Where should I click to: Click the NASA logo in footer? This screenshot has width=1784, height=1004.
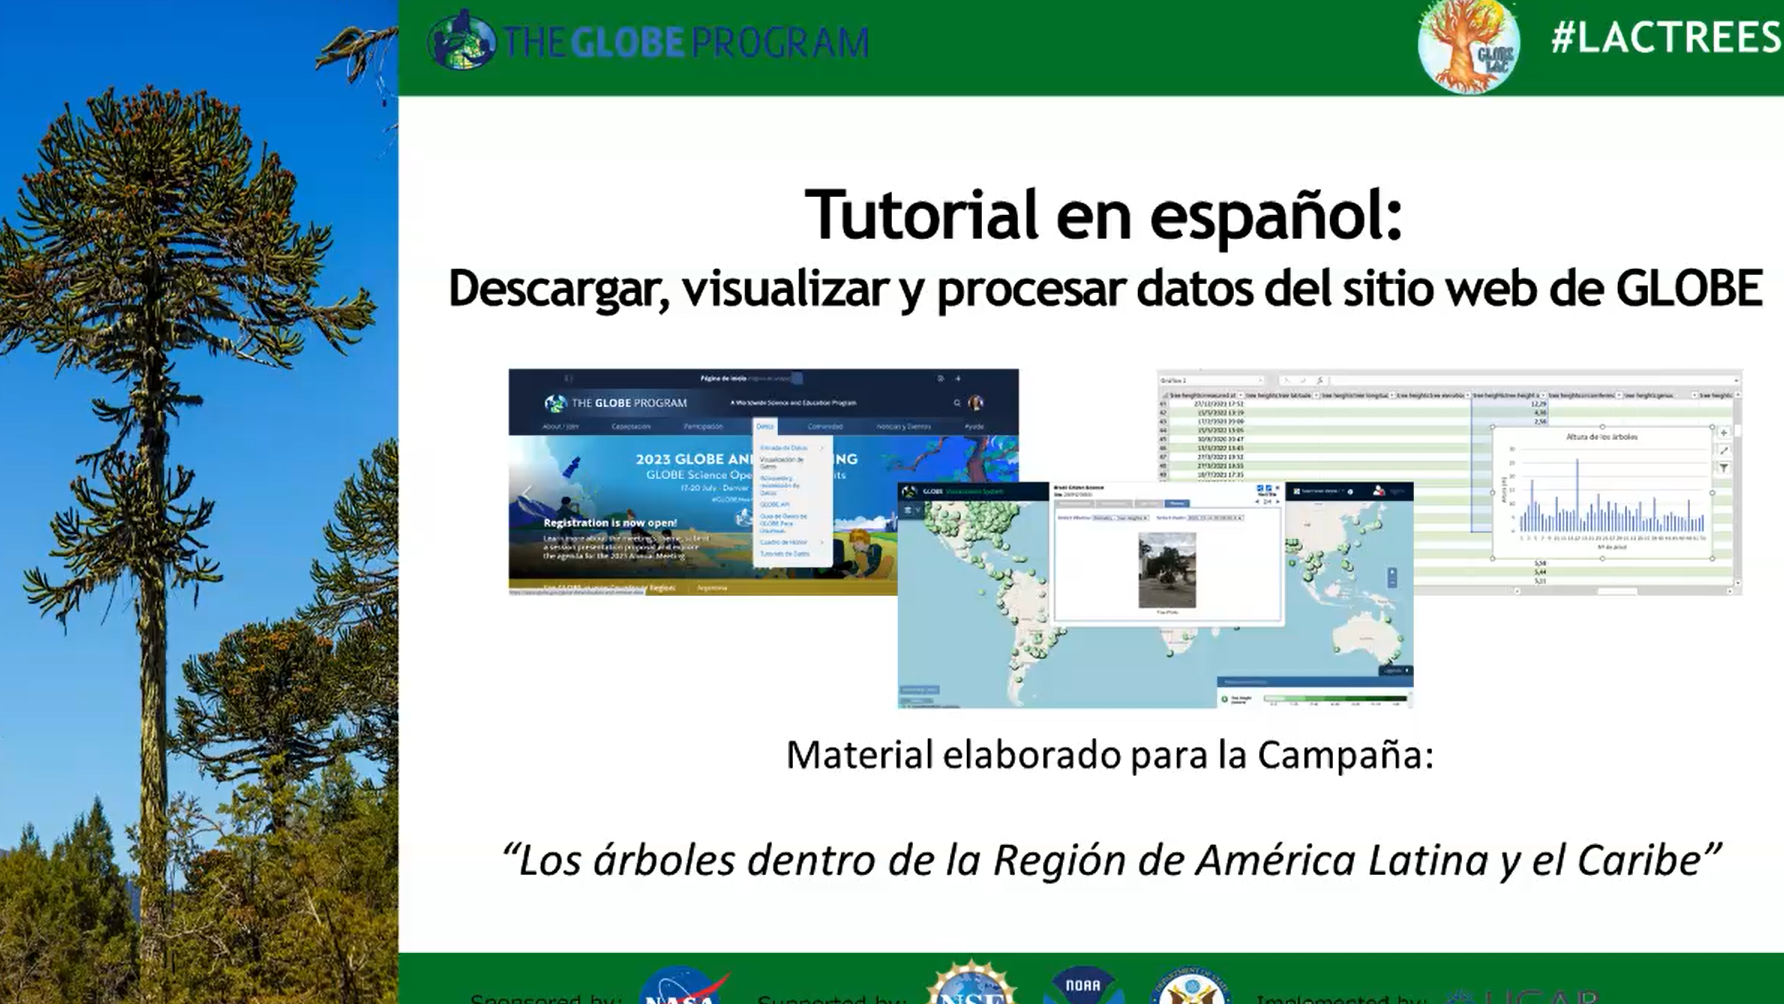tap(683, 986)
